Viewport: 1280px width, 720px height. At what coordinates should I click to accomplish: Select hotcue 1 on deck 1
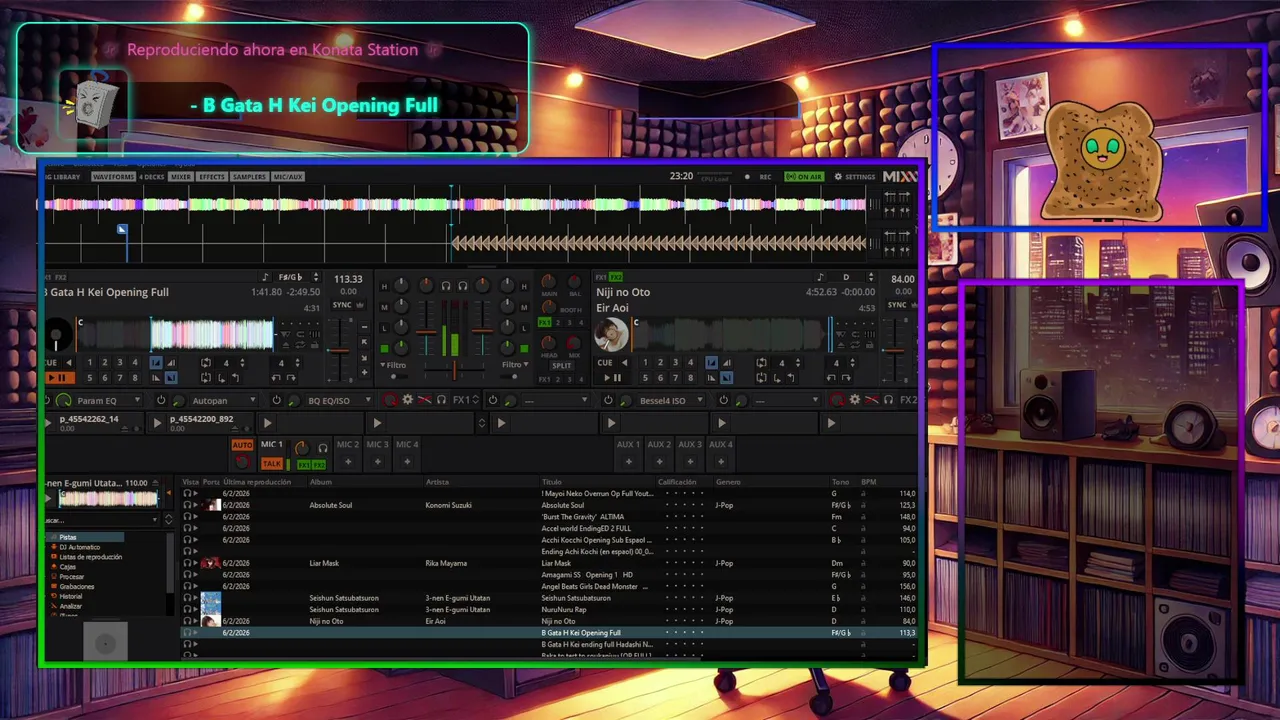[90, 362]
